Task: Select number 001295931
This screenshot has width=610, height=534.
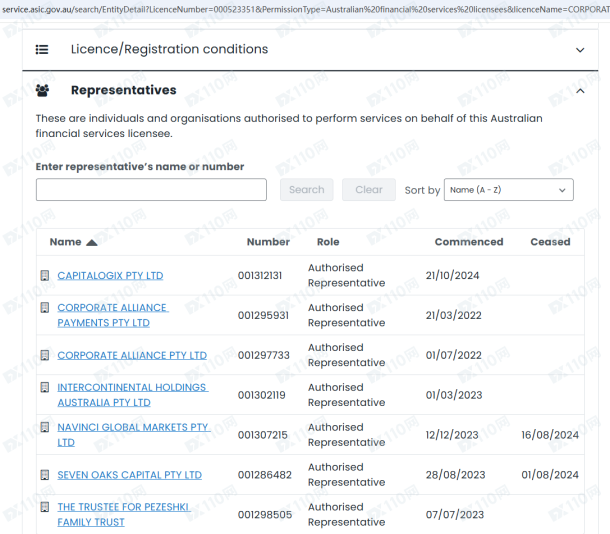Action: tap(263, 315)
